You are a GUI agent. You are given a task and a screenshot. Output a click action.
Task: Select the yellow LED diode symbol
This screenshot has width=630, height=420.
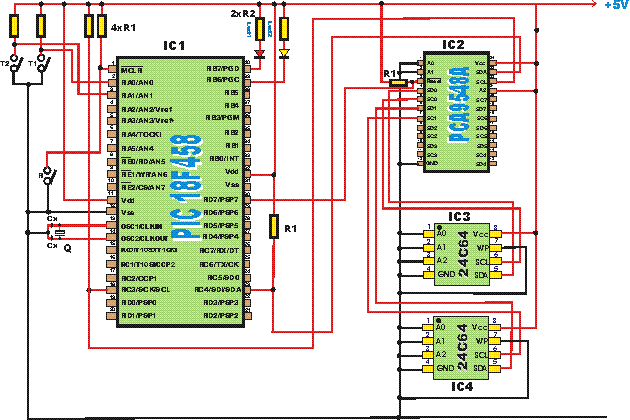tap(284, 53)
